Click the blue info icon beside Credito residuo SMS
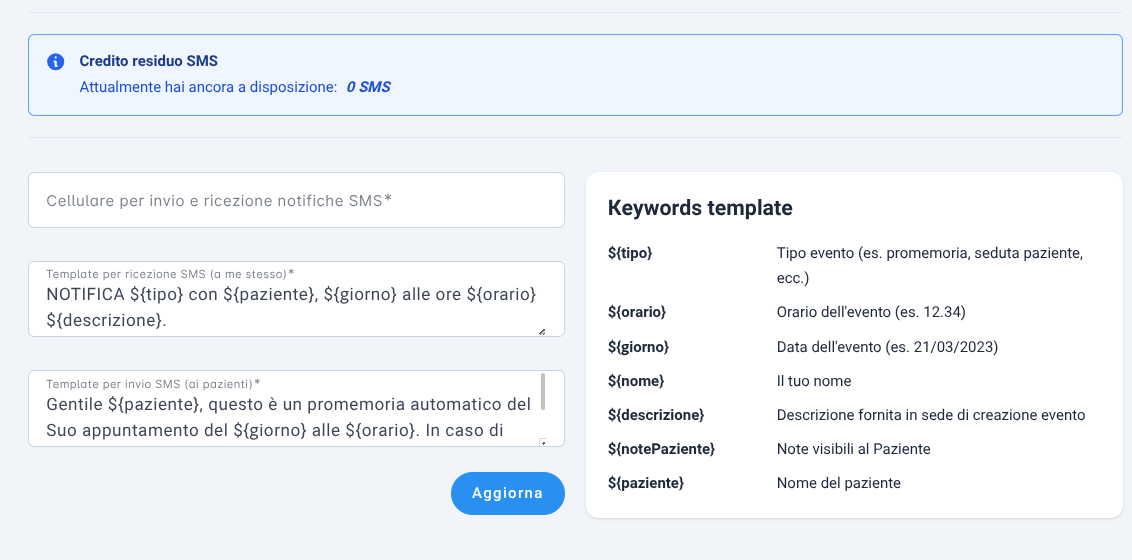The image size is (1132, 560). [x=56, y=61]
